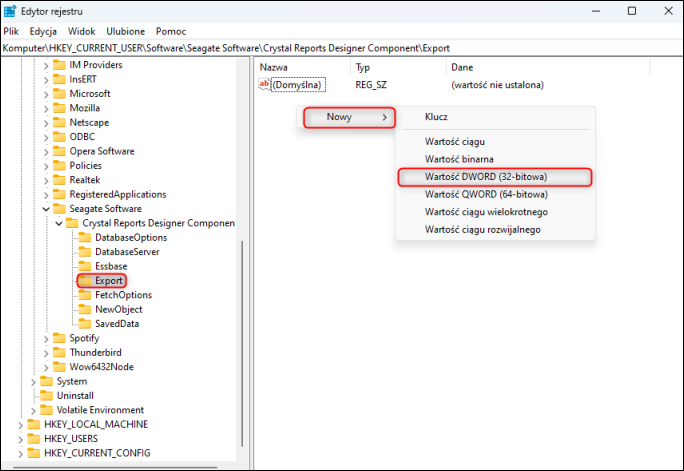Click the Registry Editor app icon in title bar

(10, 11)
